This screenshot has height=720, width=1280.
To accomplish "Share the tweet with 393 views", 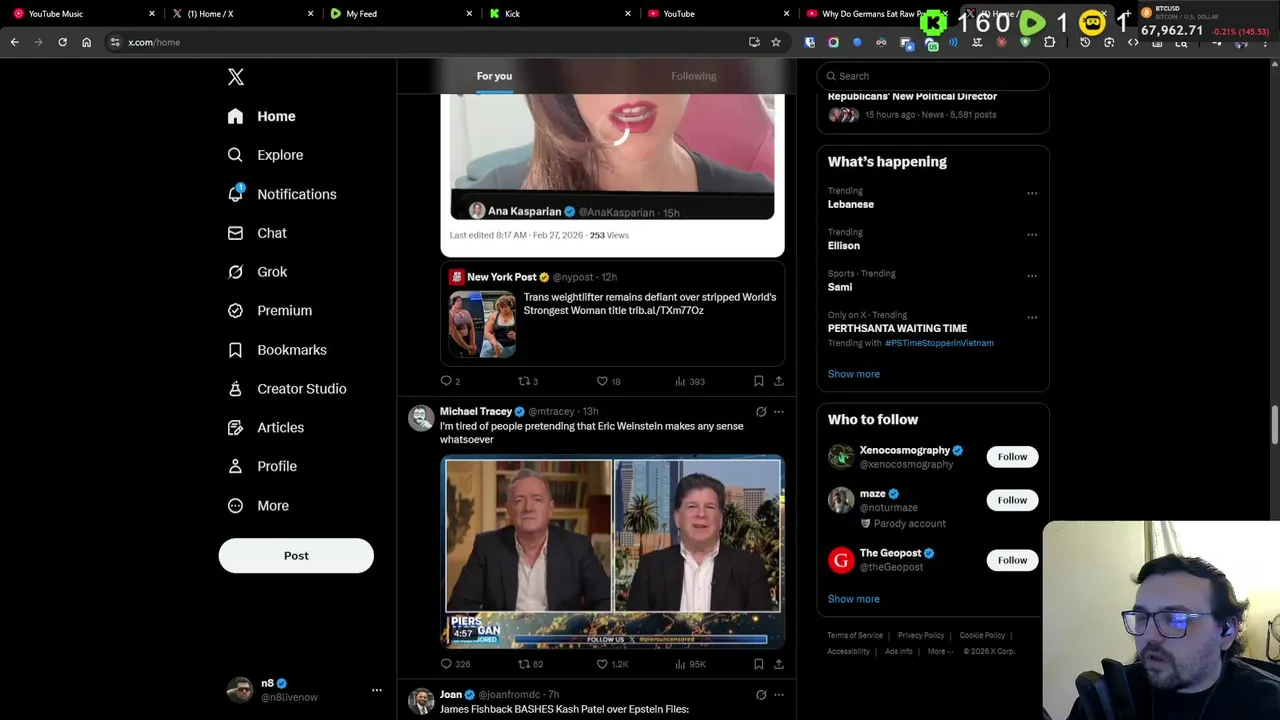I will (779, 381).
